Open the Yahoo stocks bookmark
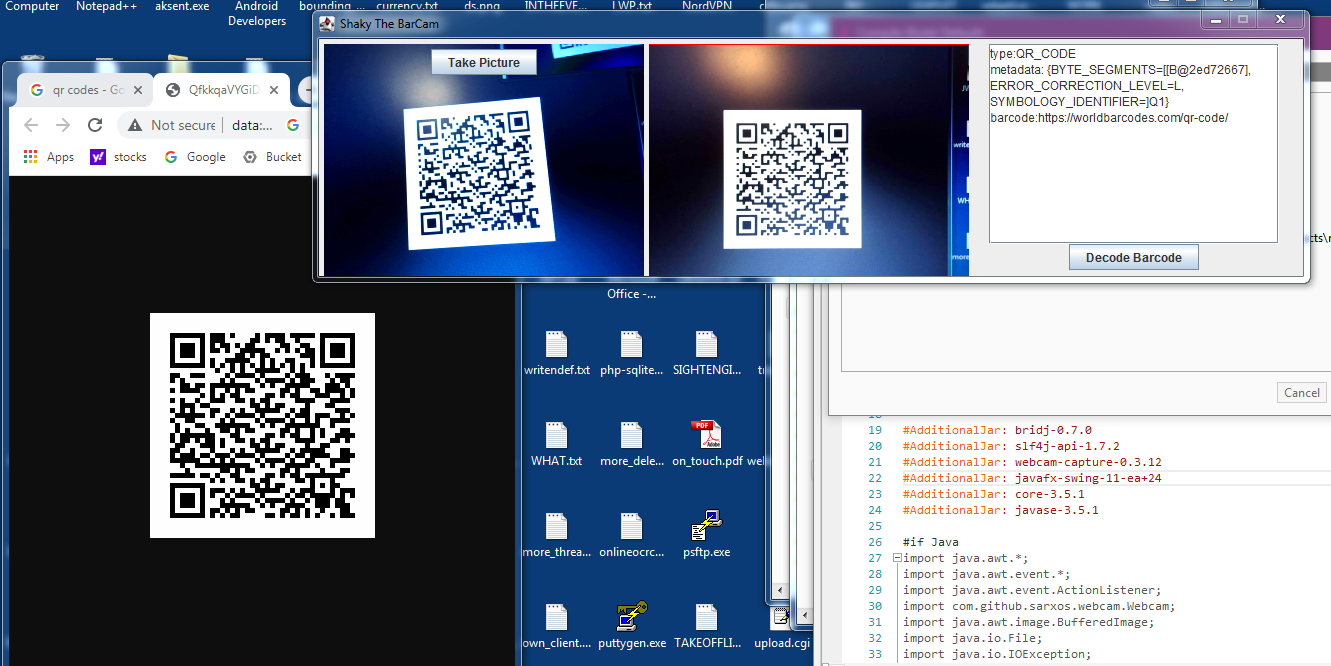The height and width of the screenshot is (666, 1331). click(x=118, y=157)
